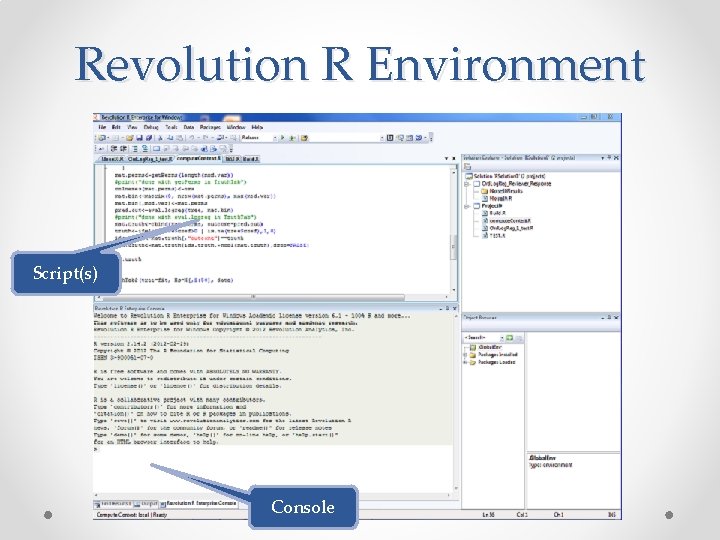Select the Solution root node
The height and width of the screenshot is (540, 720).
tap(506, 176)
